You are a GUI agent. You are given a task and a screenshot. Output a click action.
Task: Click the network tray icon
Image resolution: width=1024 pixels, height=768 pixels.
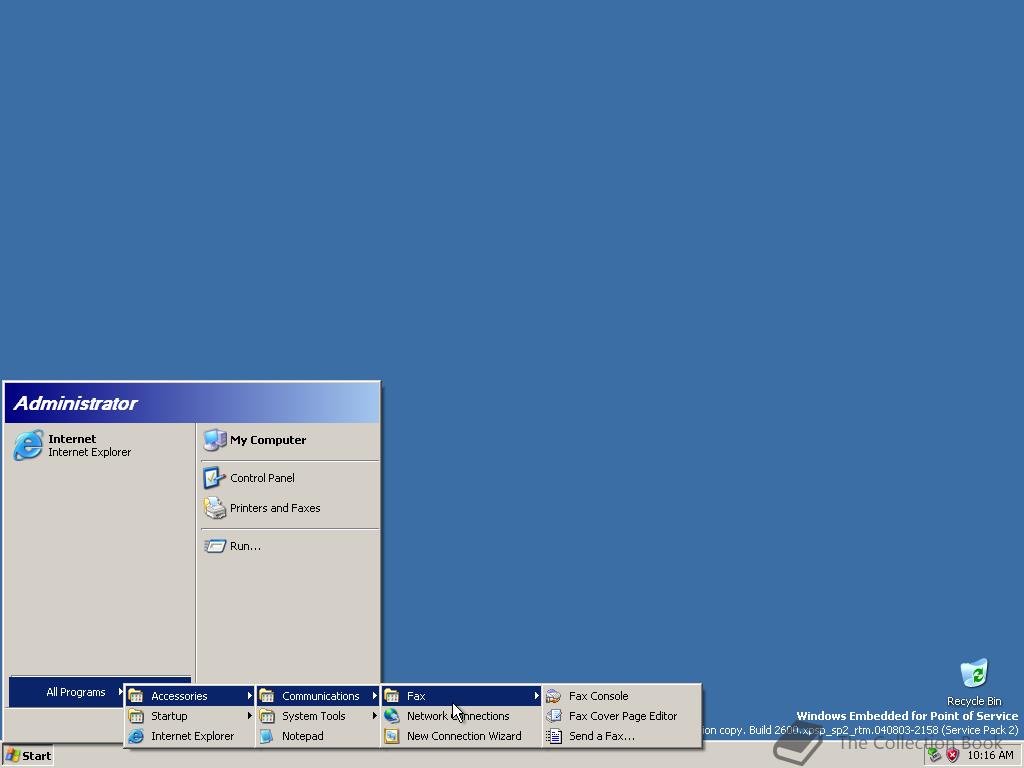point(935,756)
